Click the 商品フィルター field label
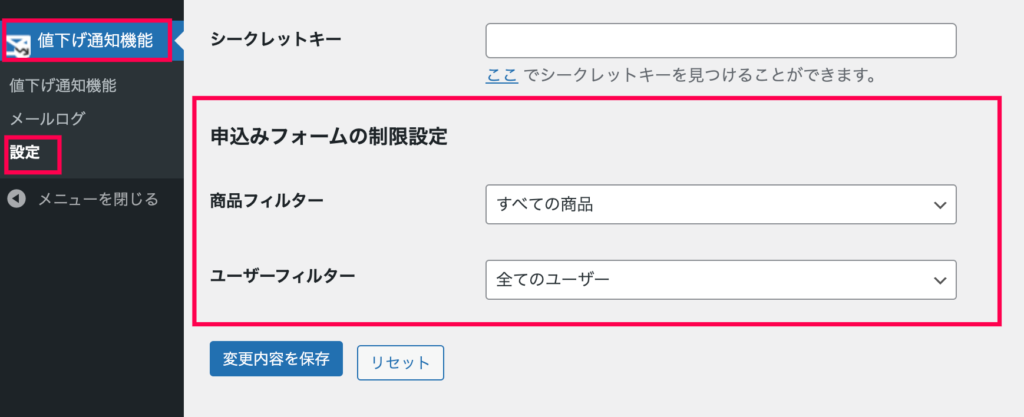 tap(266, 200)
